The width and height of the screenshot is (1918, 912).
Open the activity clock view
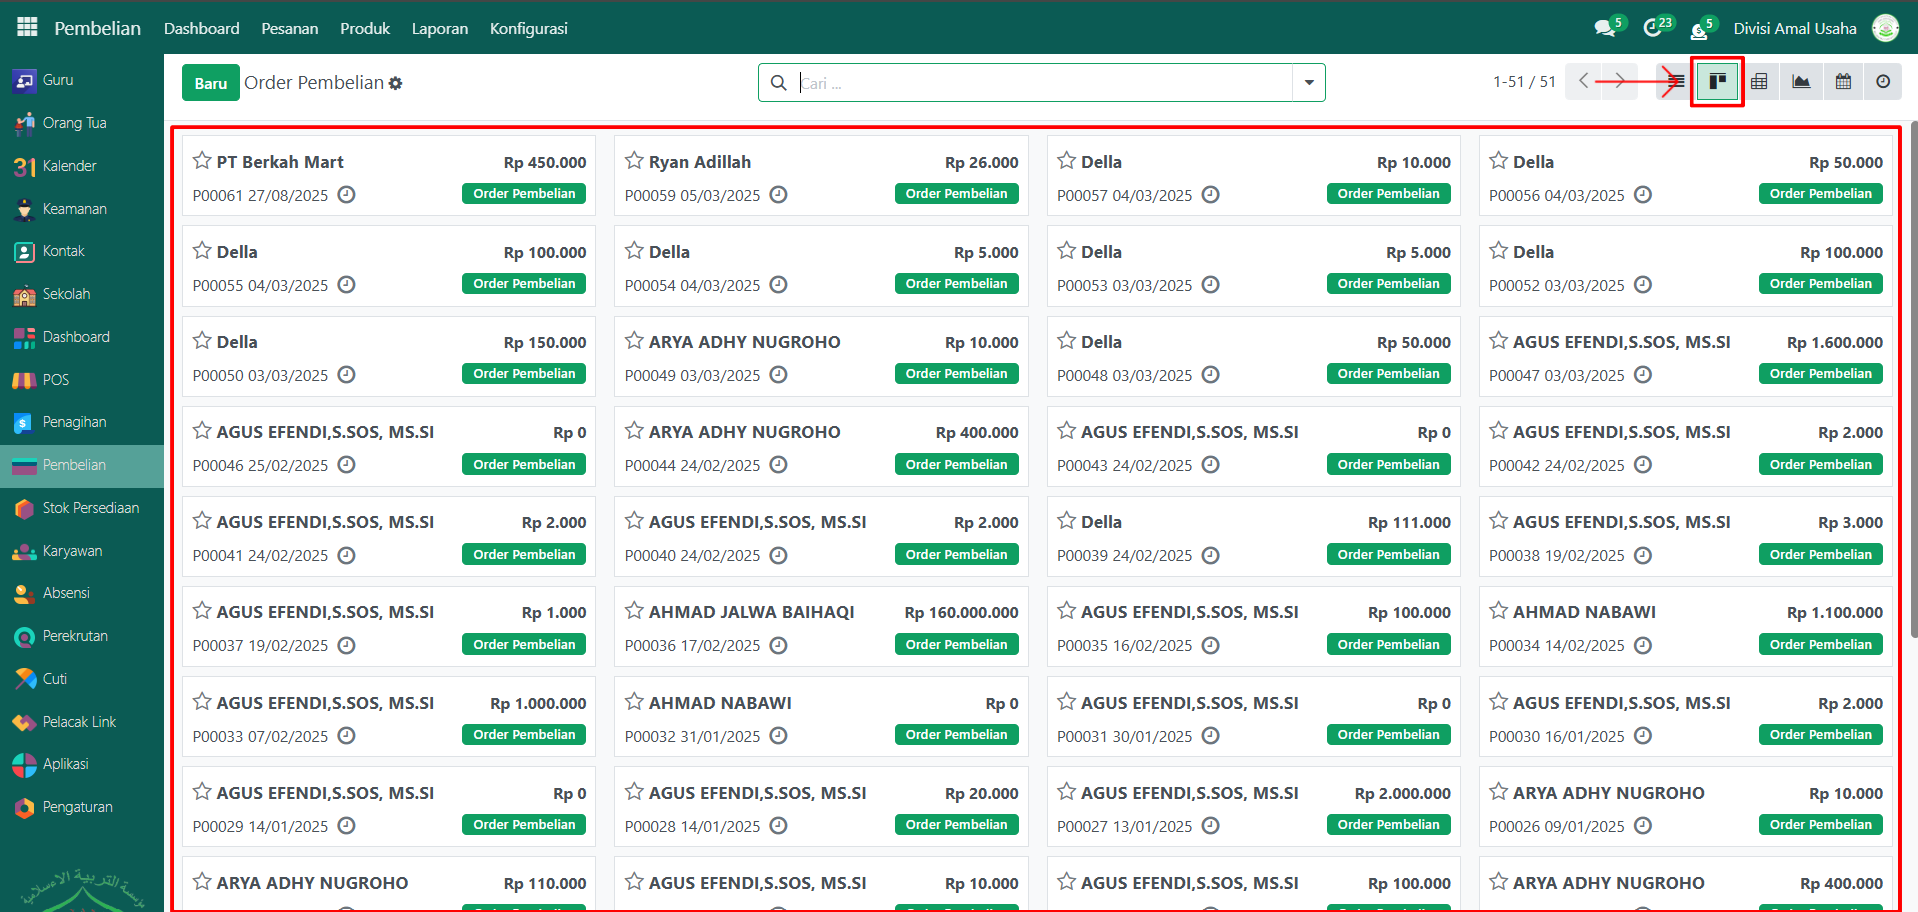pyautogui.click(x=1883, y=82)
